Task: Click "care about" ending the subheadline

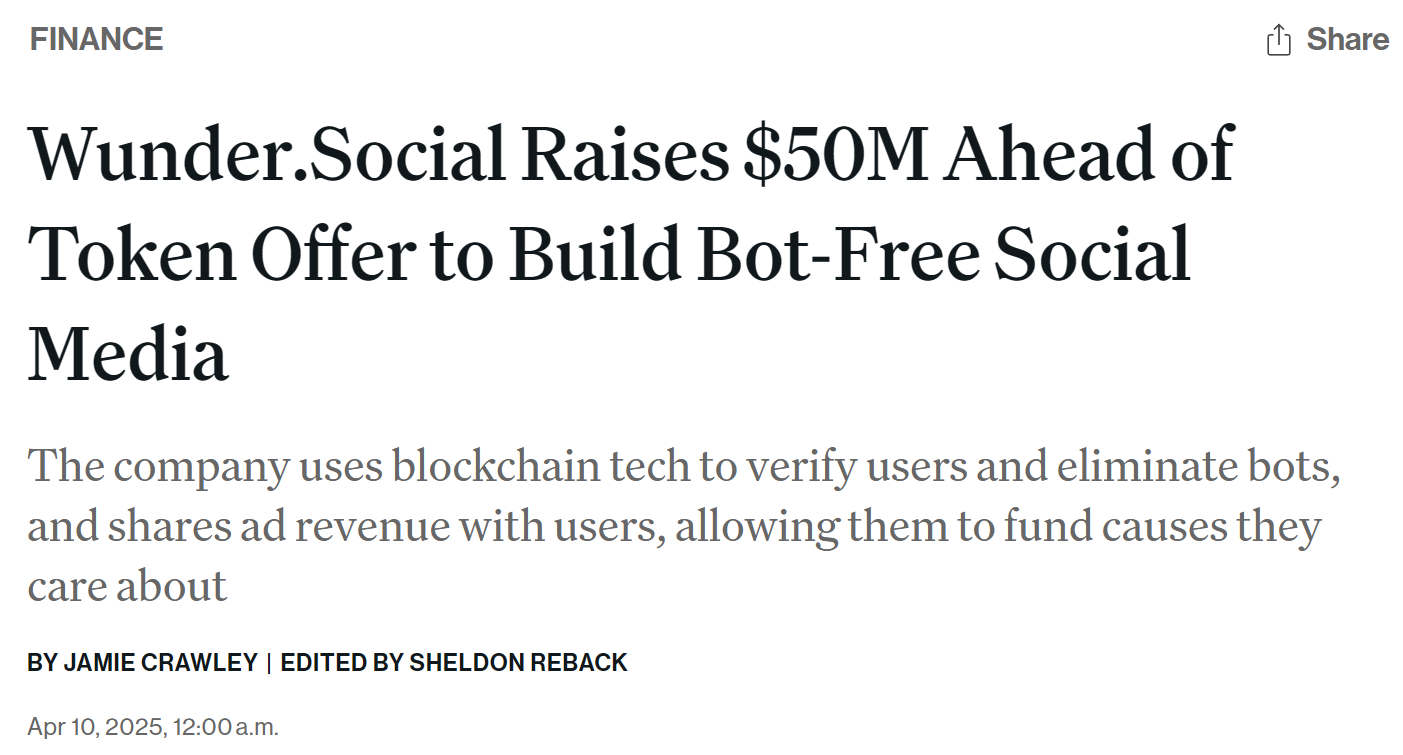Action: pyautogui.click(x=127, y=586)
